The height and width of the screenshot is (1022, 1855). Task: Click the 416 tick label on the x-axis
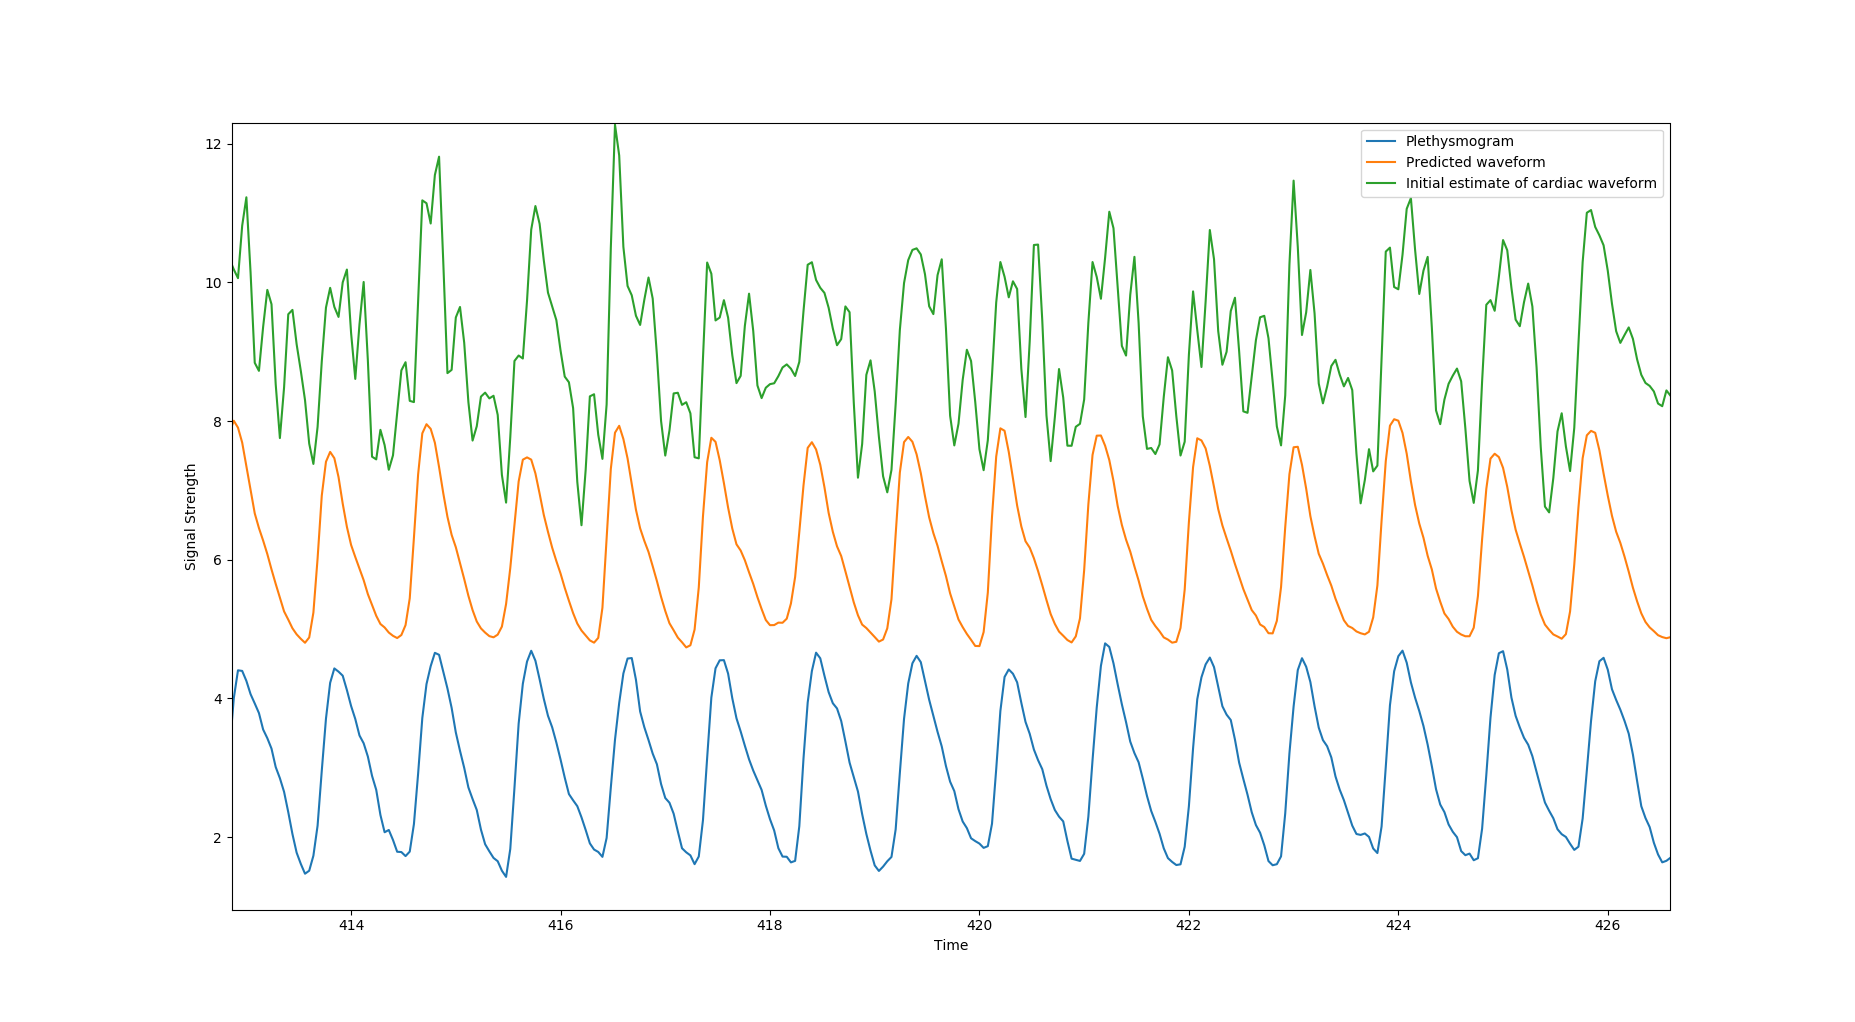point(560,926)
